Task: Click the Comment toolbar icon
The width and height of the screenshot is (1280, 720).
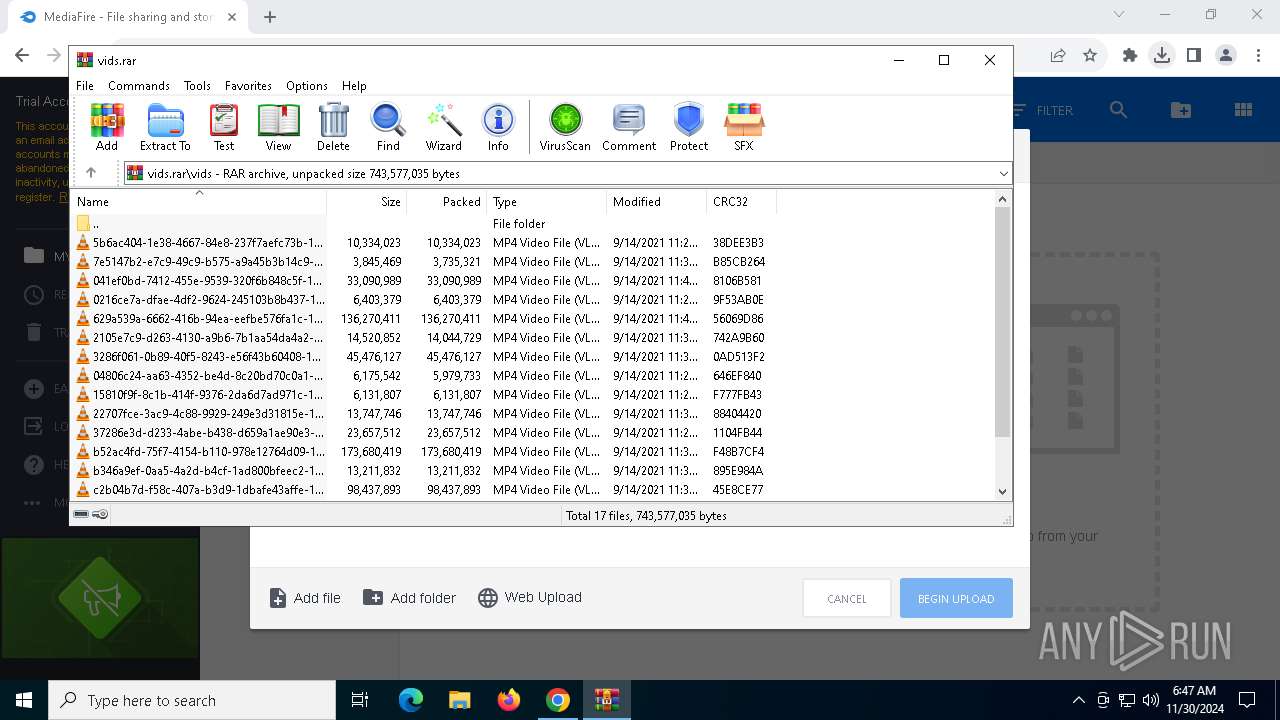Action: 629,127
